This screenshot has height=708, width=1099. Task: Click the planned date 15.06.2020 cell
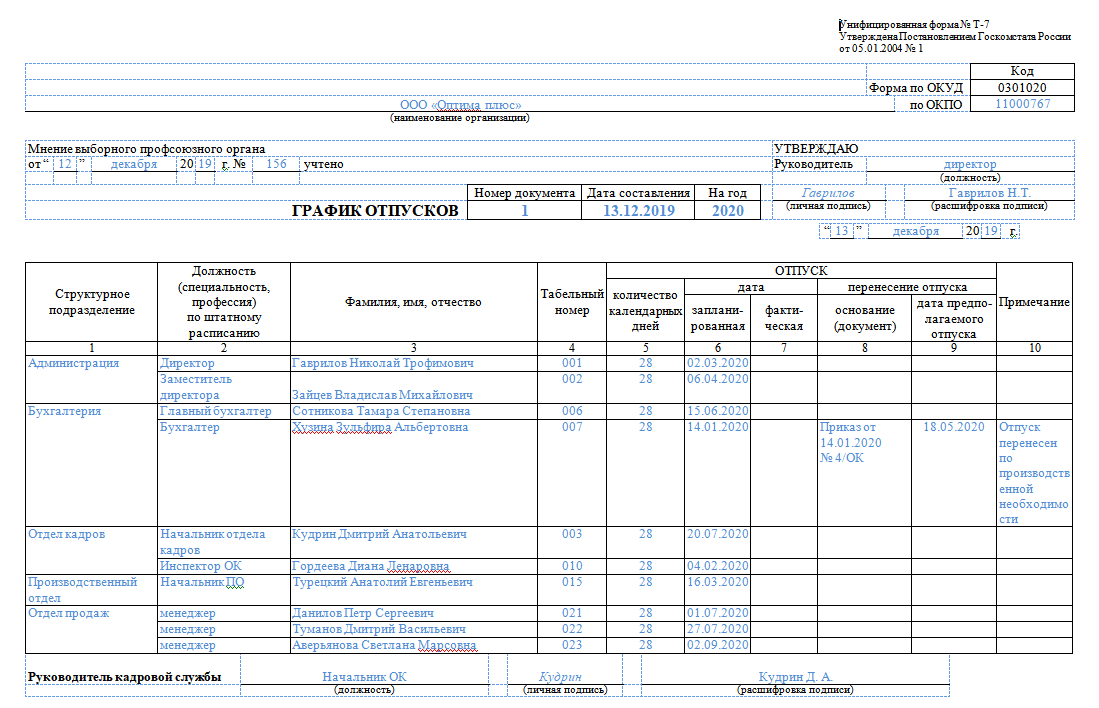tap(717, 411)
